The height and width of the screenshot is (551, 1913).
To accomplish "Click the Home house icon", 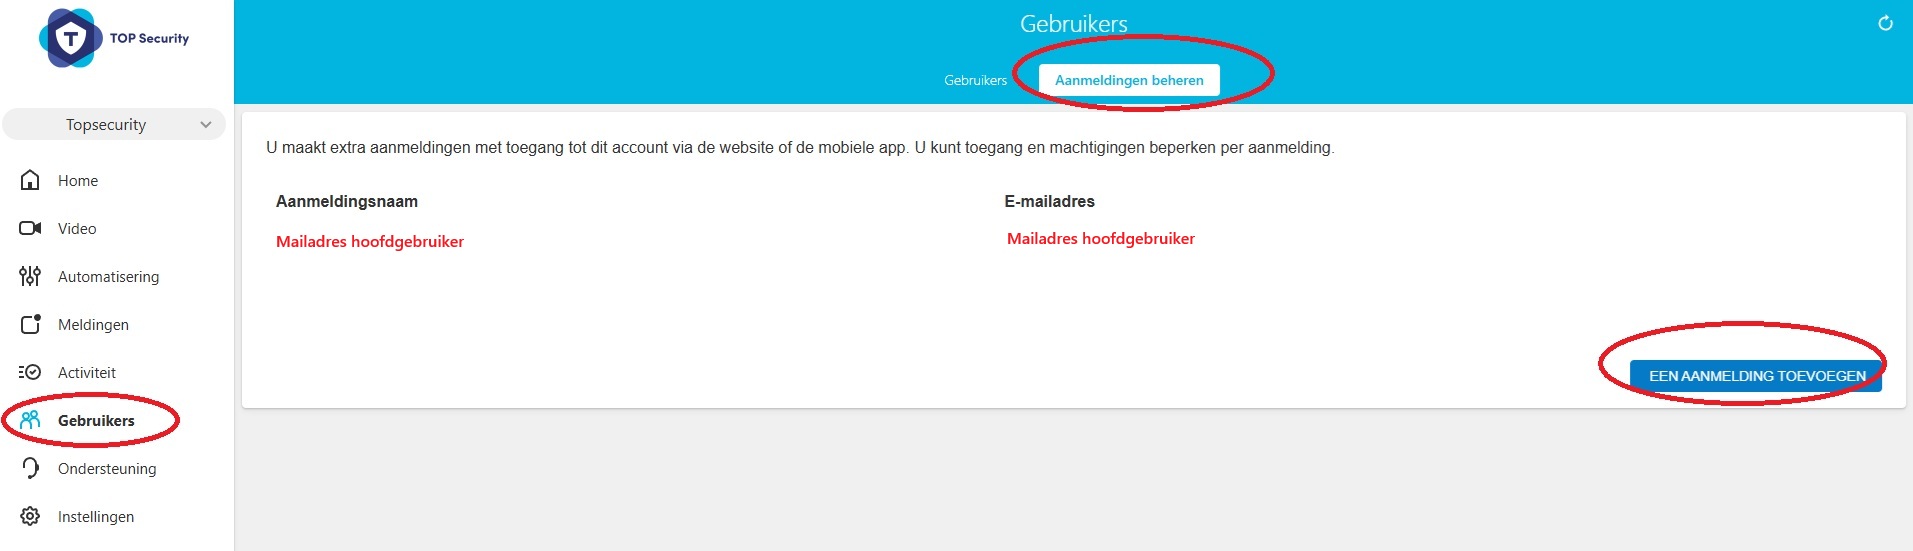I will [x=30, y=180].
